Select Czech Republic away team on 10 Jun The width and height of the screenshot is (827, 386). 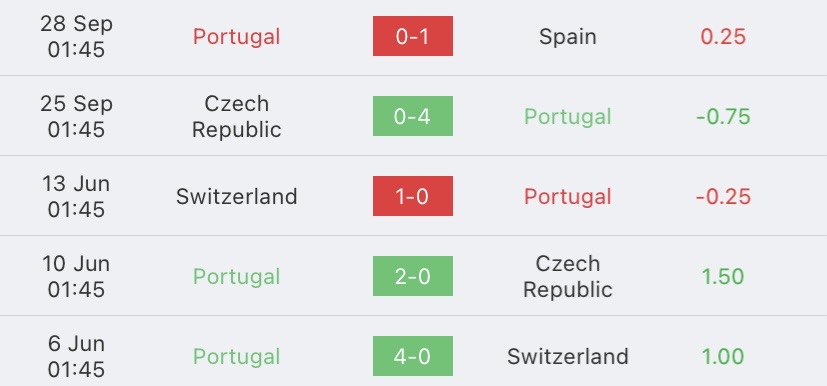click(x=568, y=276)
